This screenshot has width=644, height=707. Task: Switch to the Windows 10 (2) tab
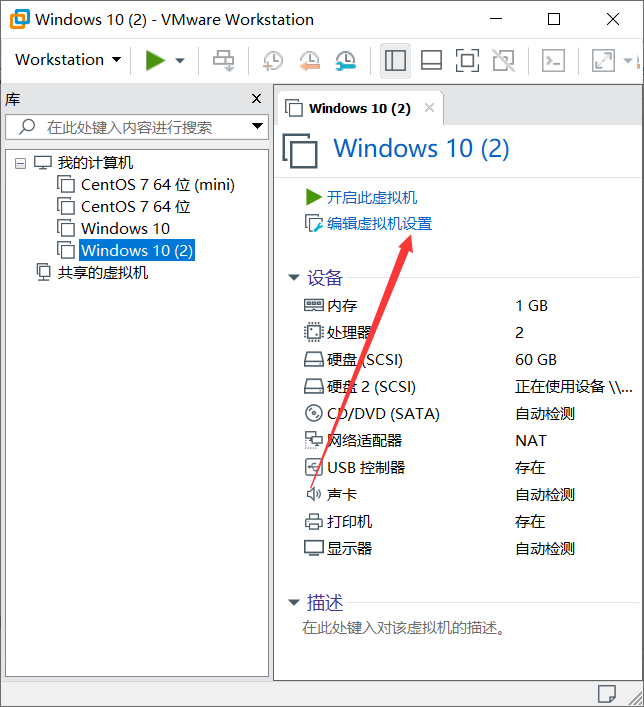pyautogui.click(x=359, y=109)
